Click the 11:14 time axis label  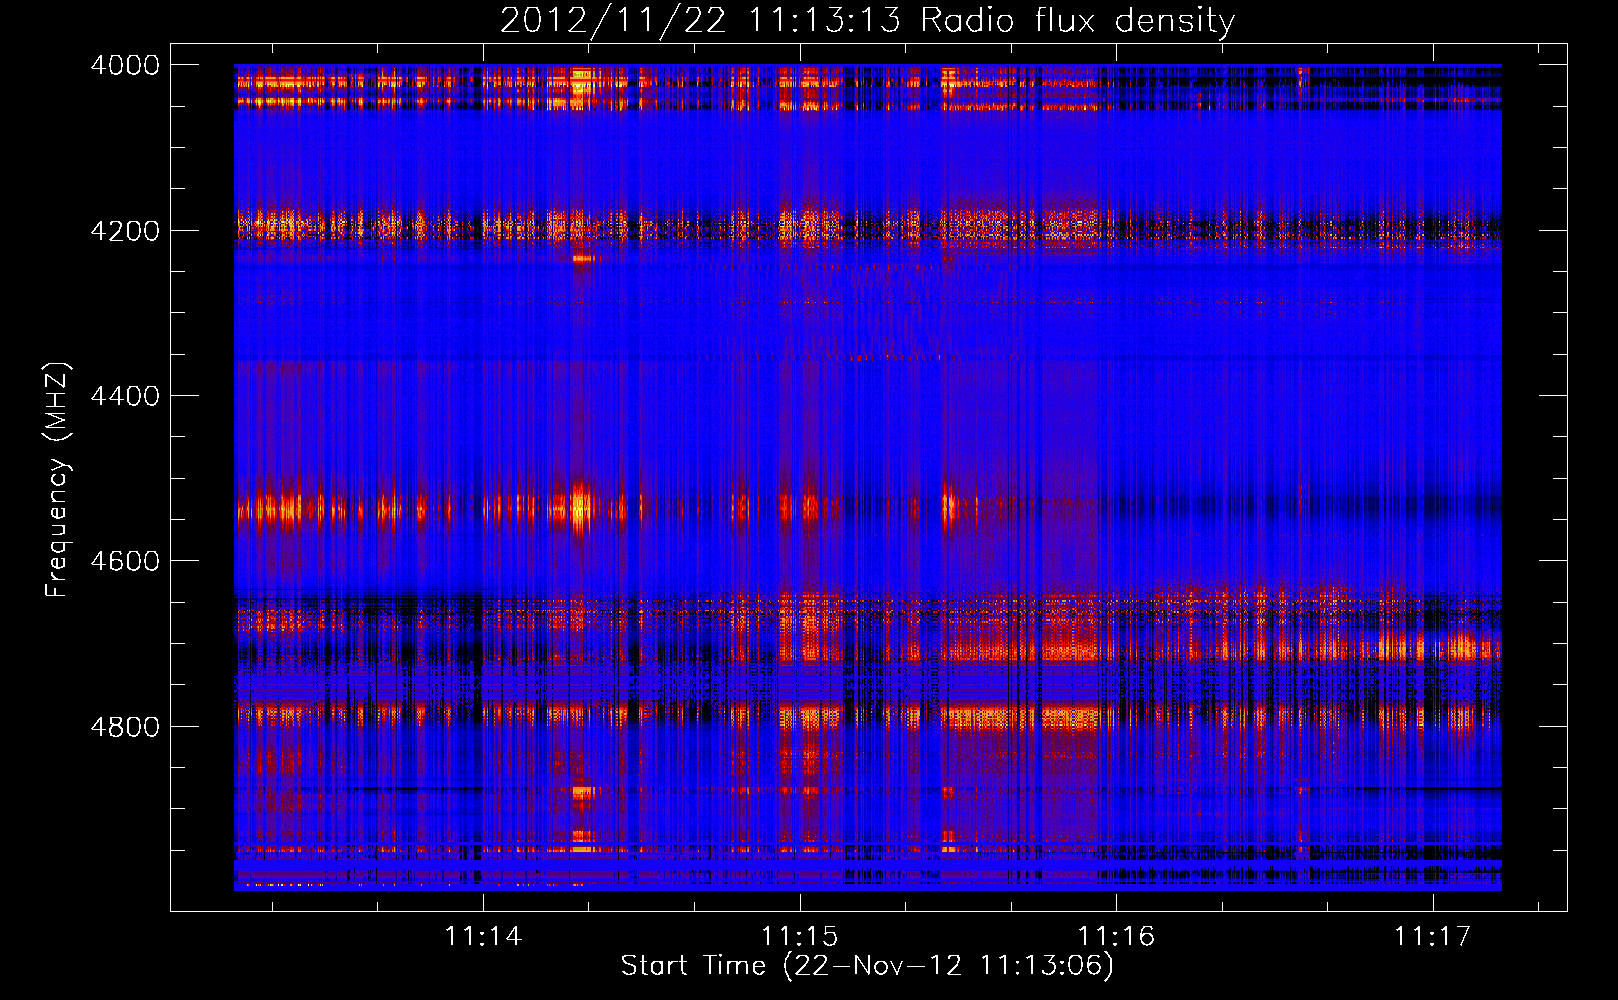[x=483, y=937]
